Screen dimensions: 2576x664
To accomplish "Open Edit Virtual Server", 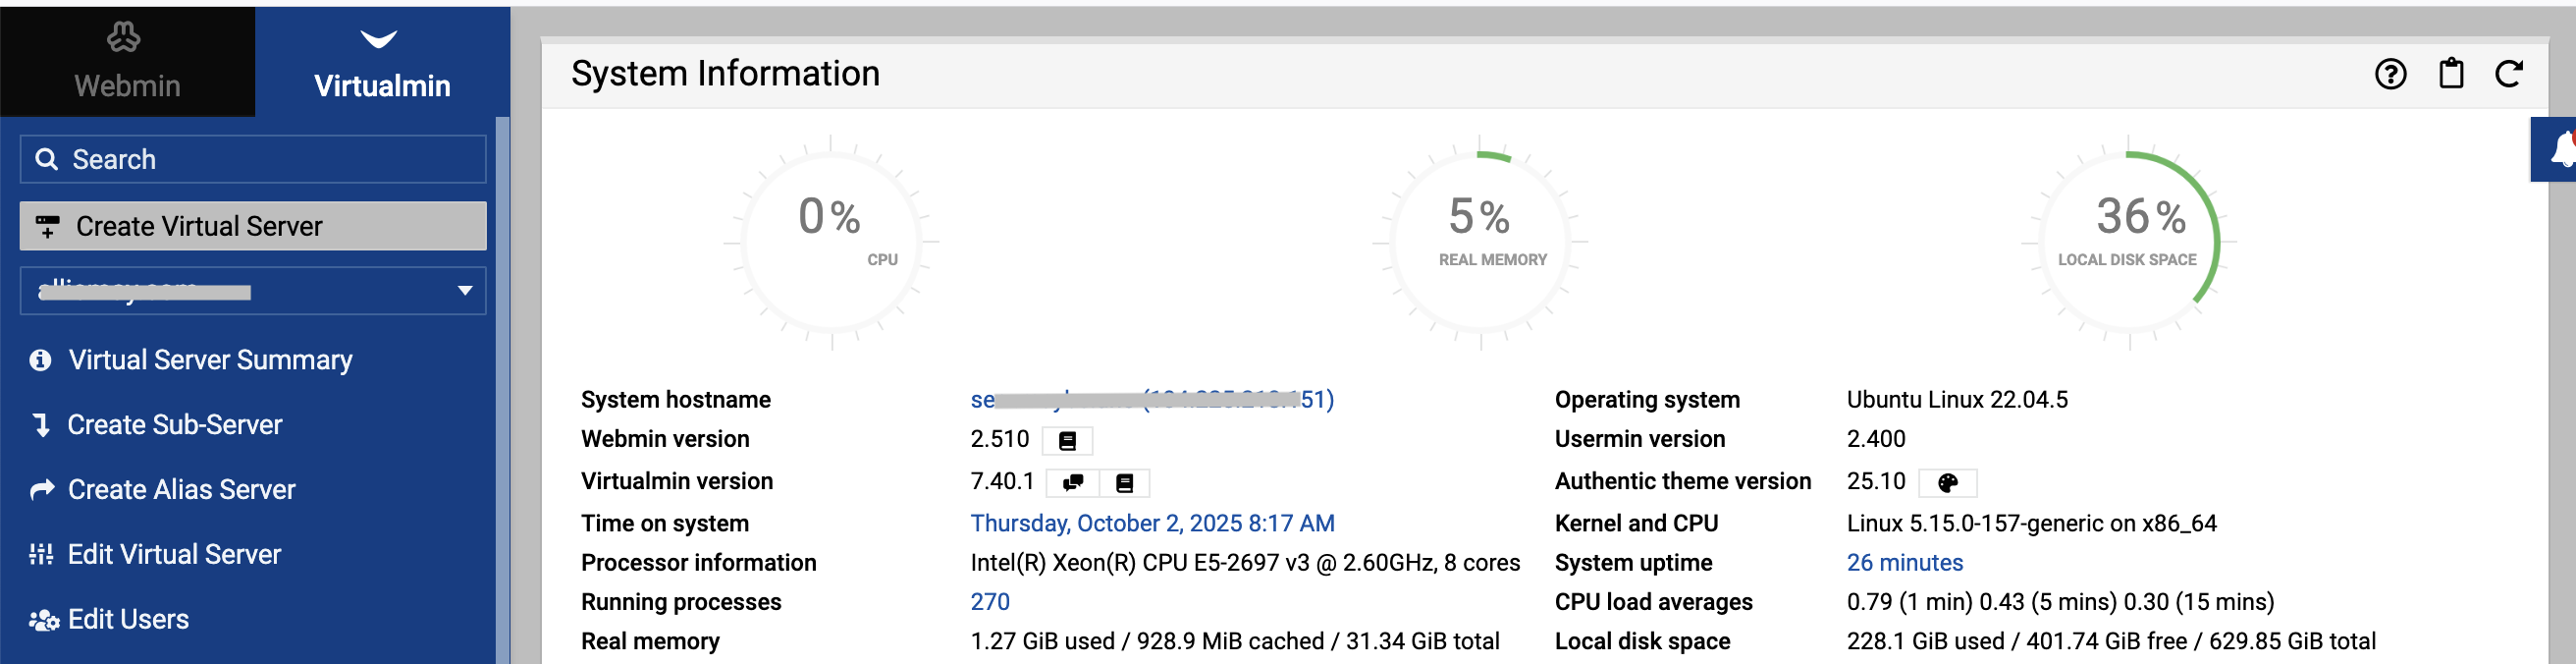I will coord(174,555).
